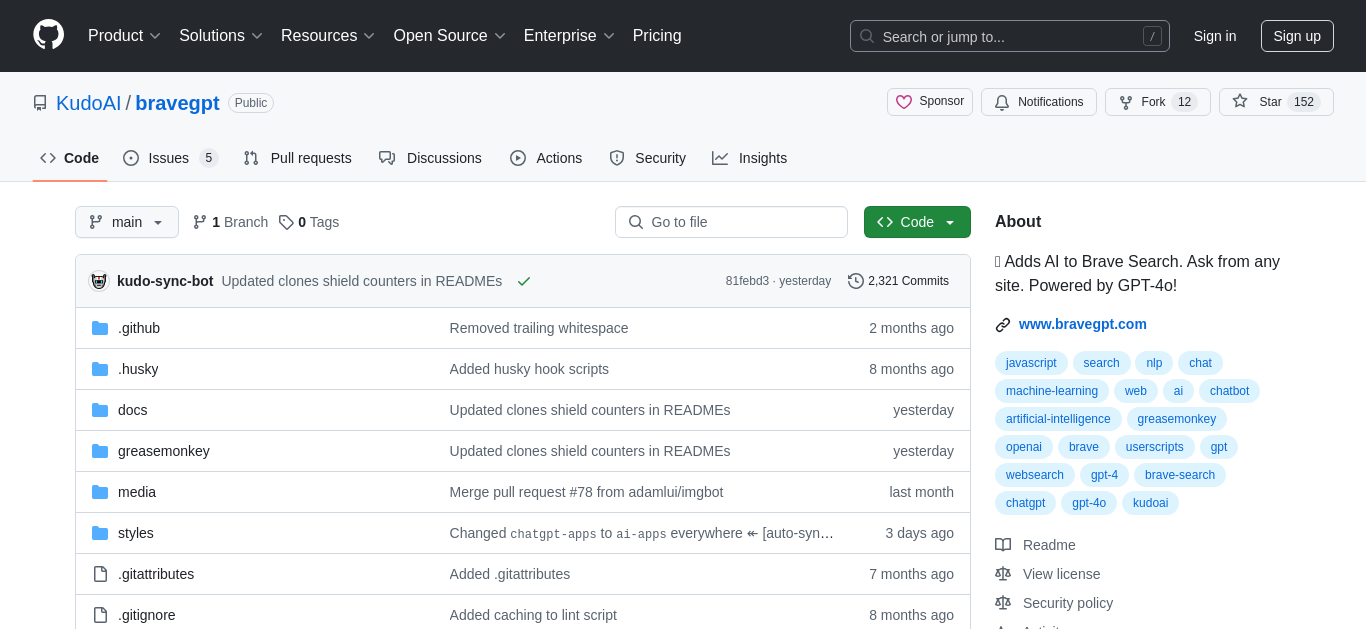Open 'Added husky hook scripts' commit
1366x629 pixels.
pyautogui.click(x=529, y=369)
